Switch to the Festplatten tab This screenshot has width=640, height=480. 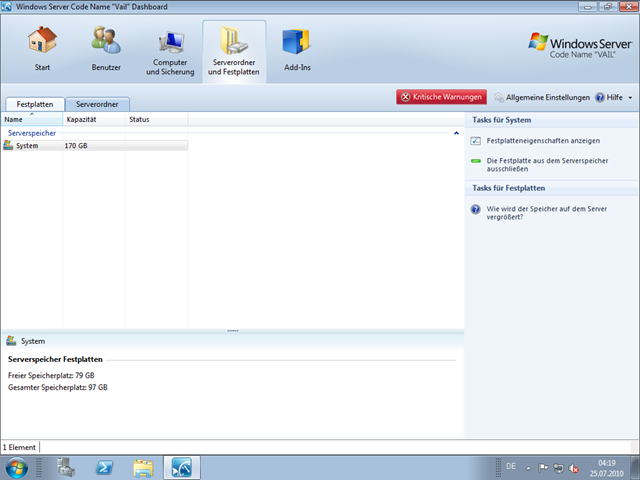[x=35, y=104]
